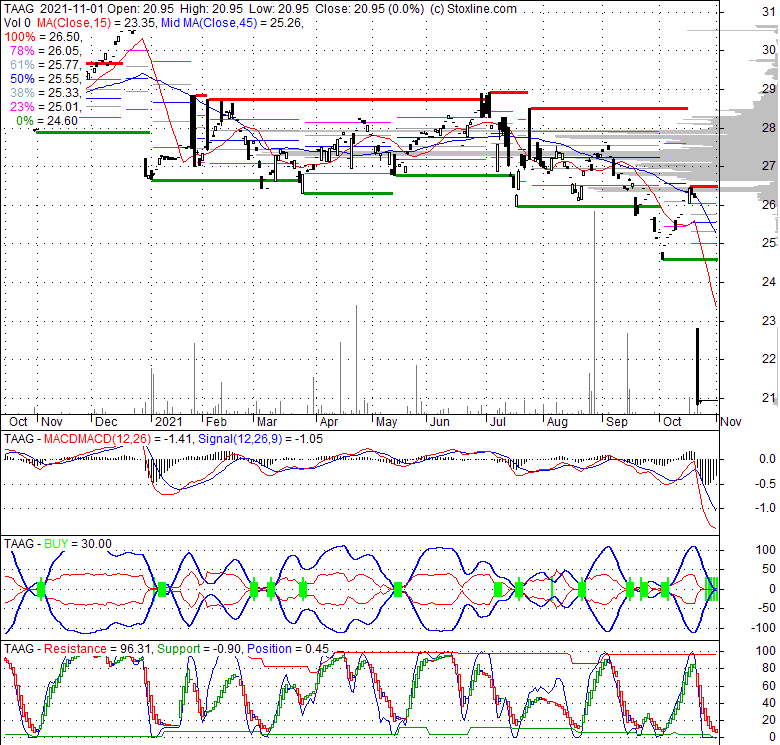Click the tallest grey August volume spike
780x745 pixels.
594,312
